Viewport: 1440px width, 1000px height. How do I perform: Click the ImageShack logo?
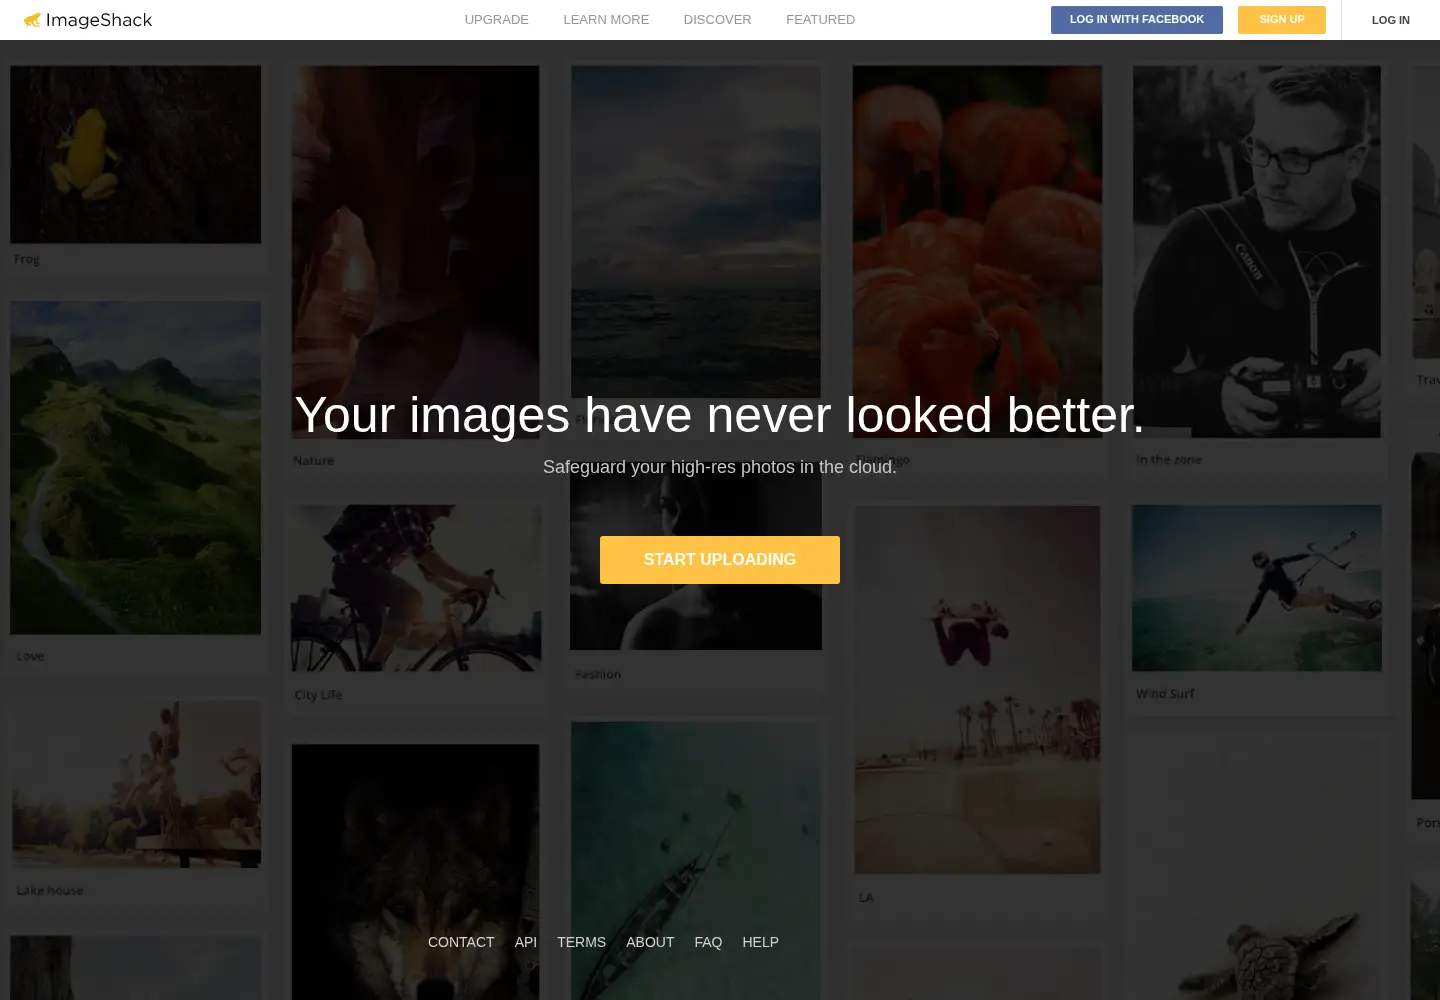88,20
